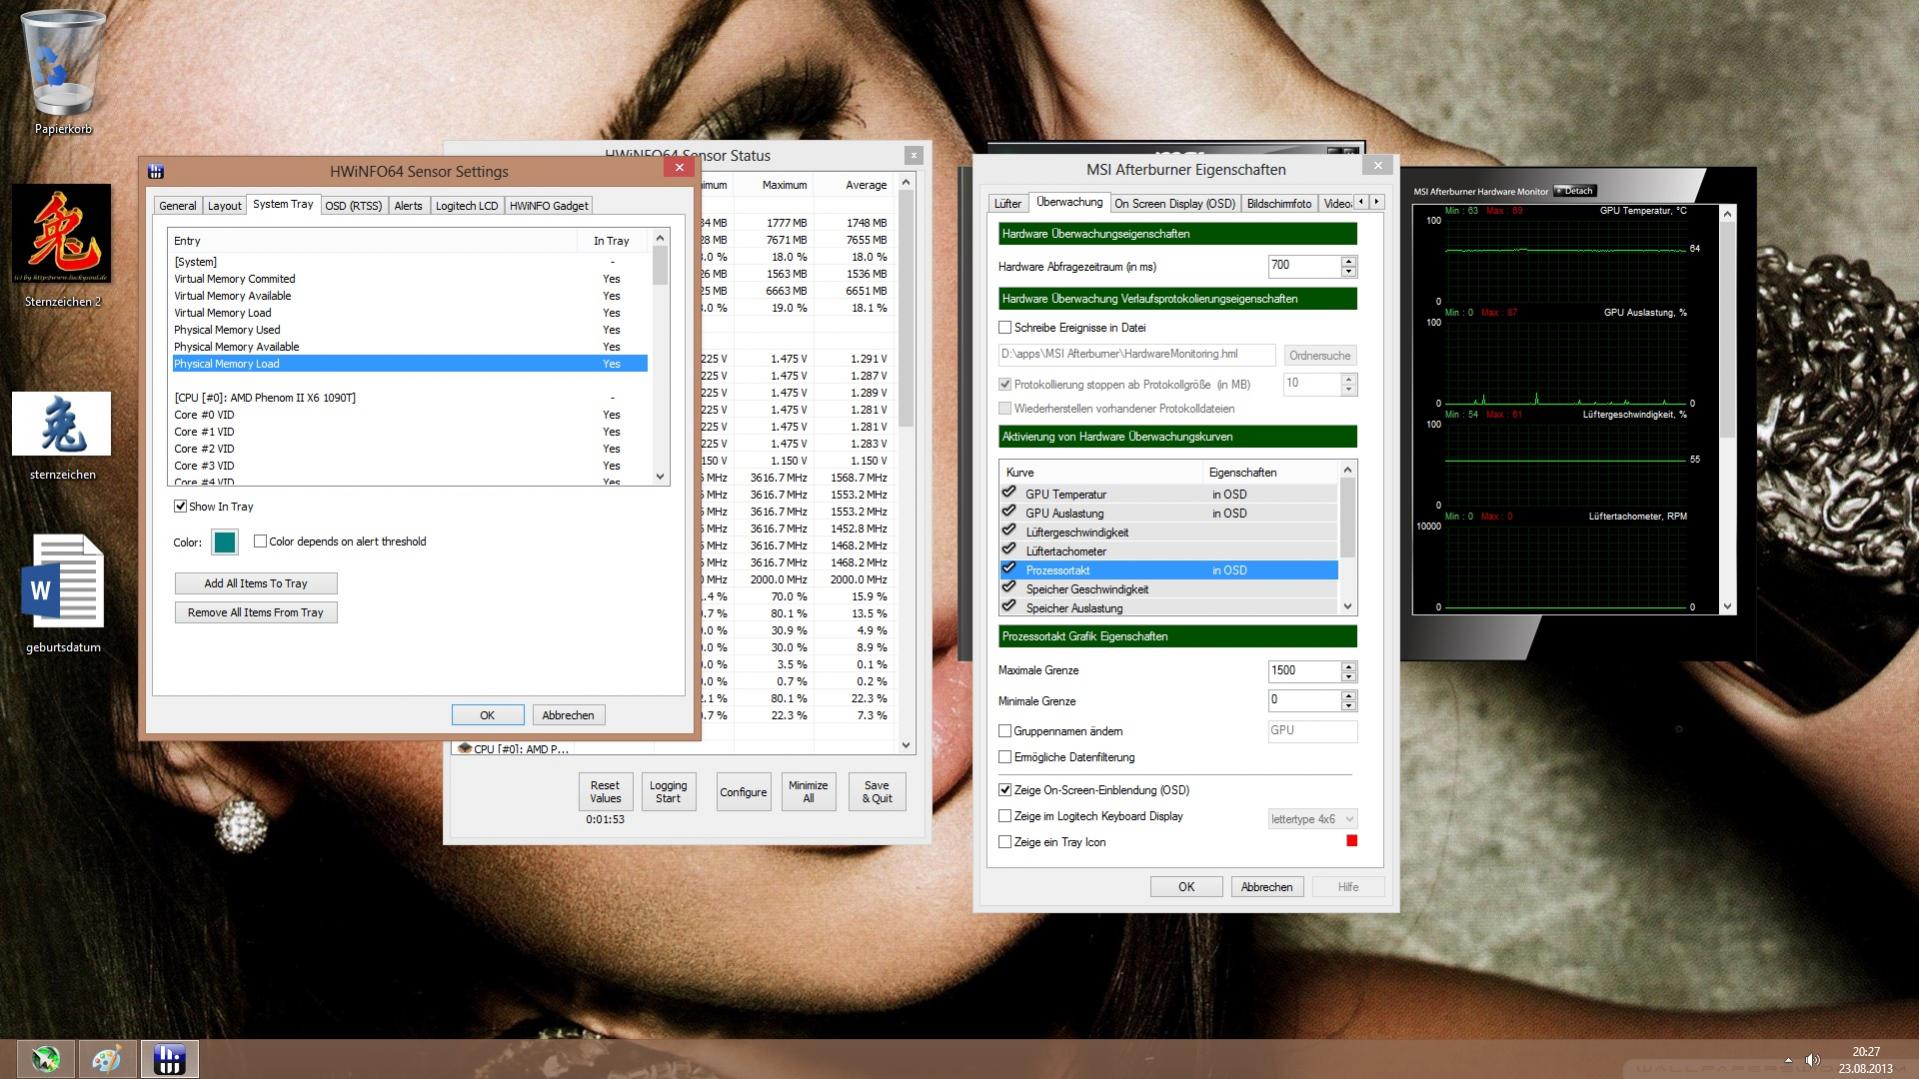The width and height of the screenshot is (1919, 1079).
Task: Click the paint palette icon in the taskbar
Action: click(x=107, y=1058)
